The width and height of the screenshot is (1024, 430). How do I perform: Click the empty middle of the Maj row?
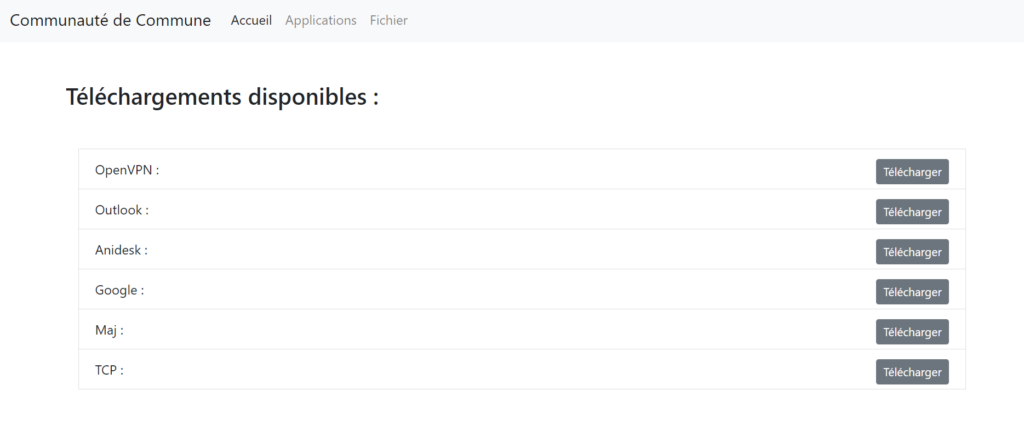pos(500,330)
